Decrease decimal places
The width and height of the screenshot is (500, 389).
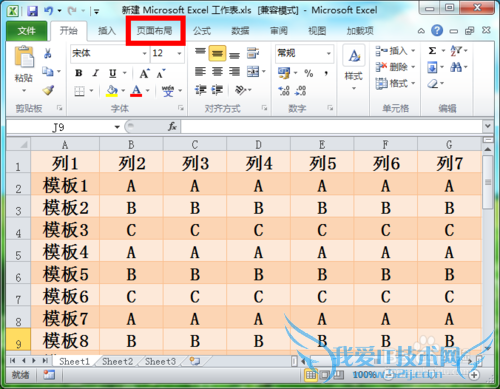coord(301,91)
